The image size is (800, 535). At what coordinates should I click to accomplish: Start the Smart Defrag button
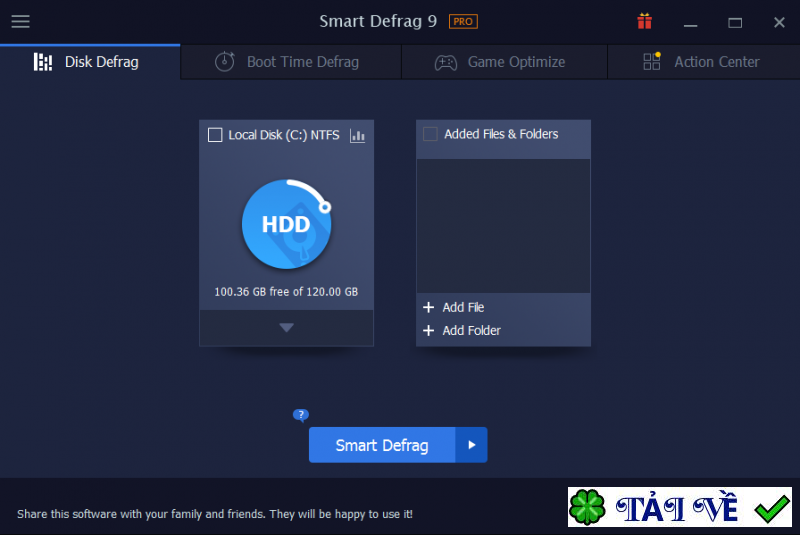(x=382, y=445)
